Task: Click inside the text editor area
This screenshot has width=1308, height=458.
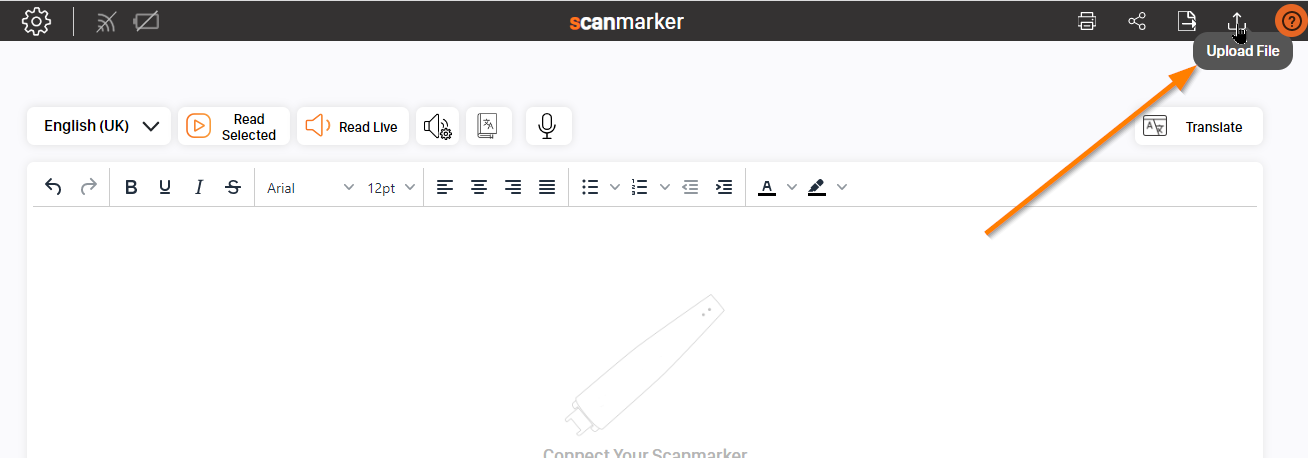Action: click(644, 330)
